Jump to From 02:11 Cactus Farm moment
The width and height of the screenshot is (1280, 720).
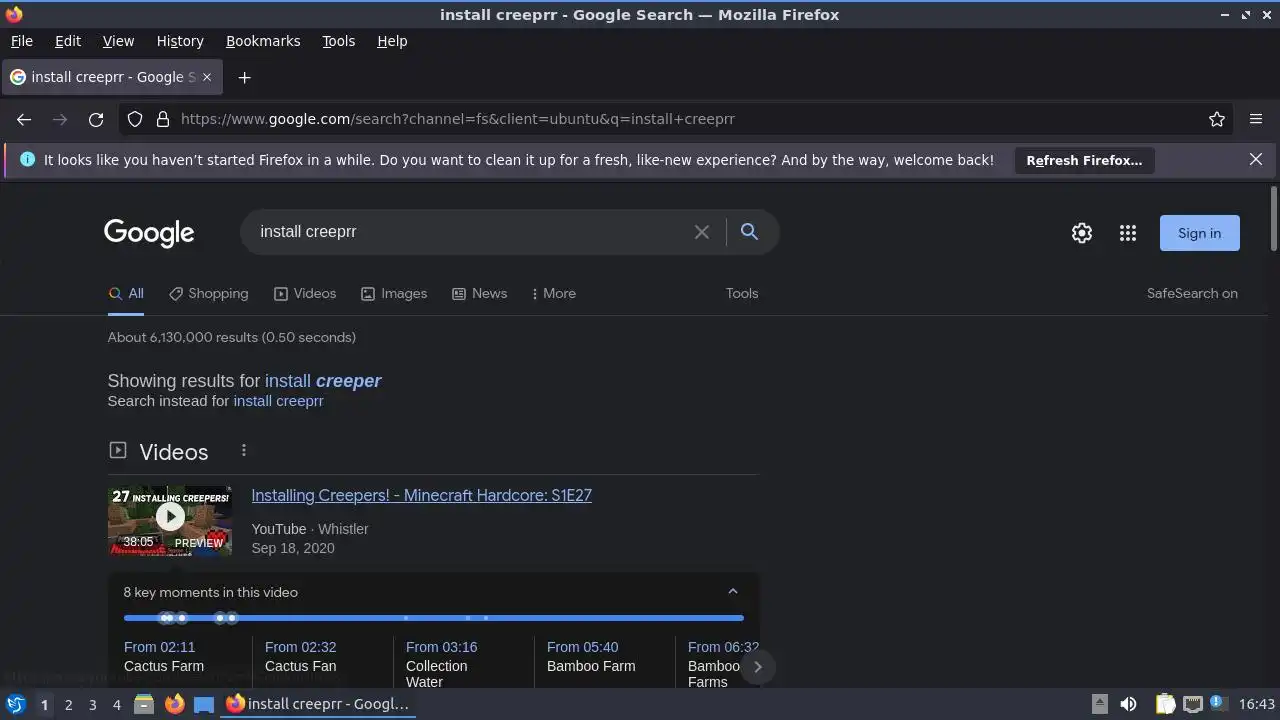click(164, 657)
